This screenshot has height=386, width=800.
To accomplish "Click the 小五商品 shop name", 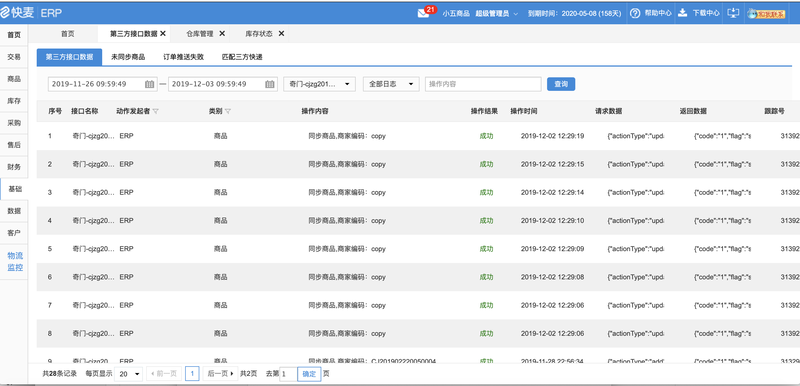I will (x=456, y=14).
